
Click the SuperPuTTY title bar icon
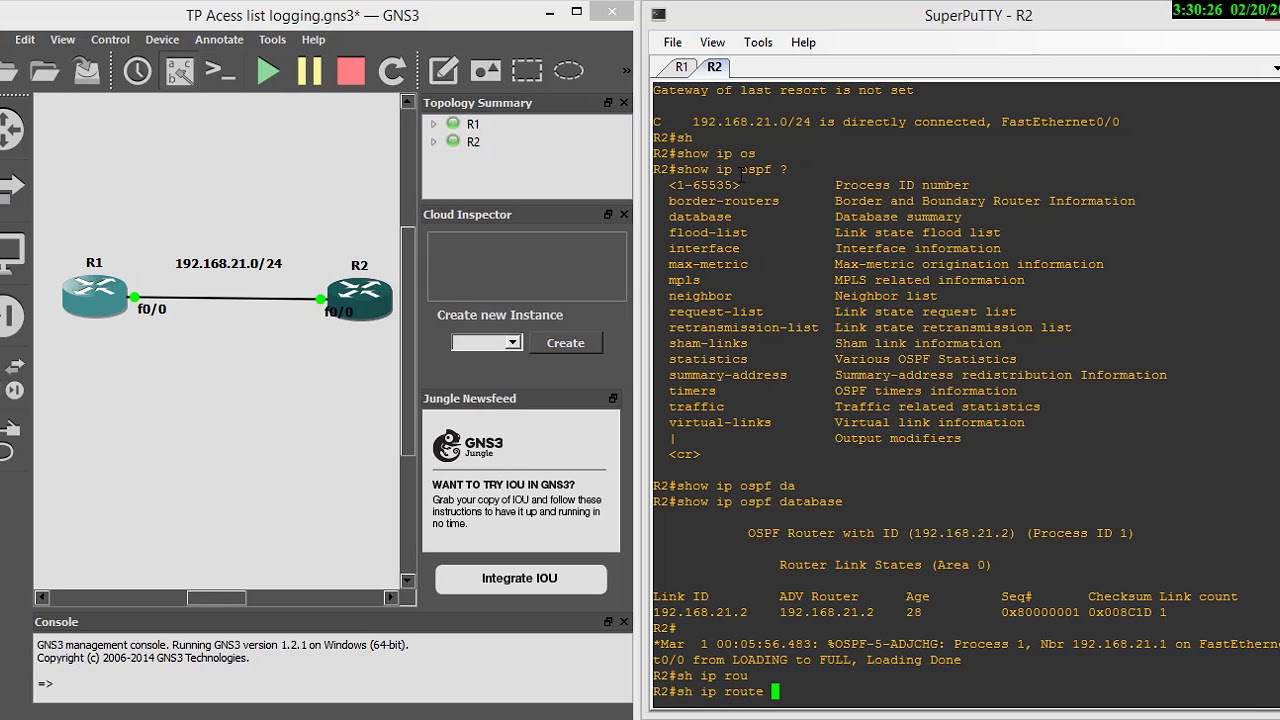658,14
